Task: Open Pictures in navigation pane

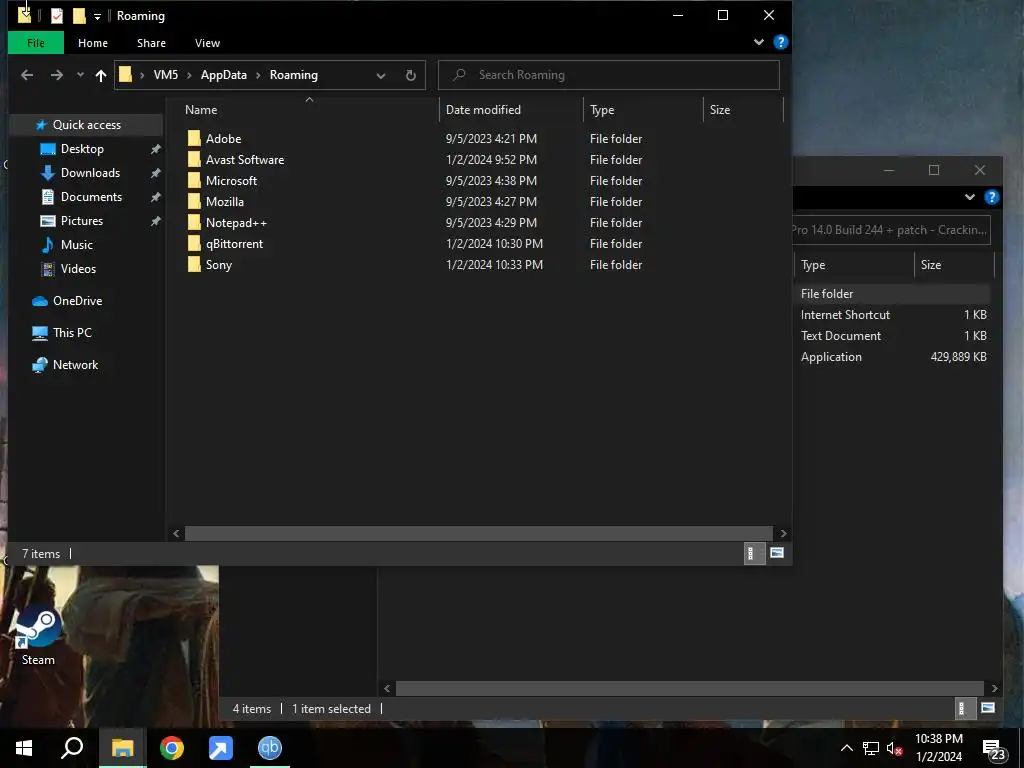Action: point(82,221)
